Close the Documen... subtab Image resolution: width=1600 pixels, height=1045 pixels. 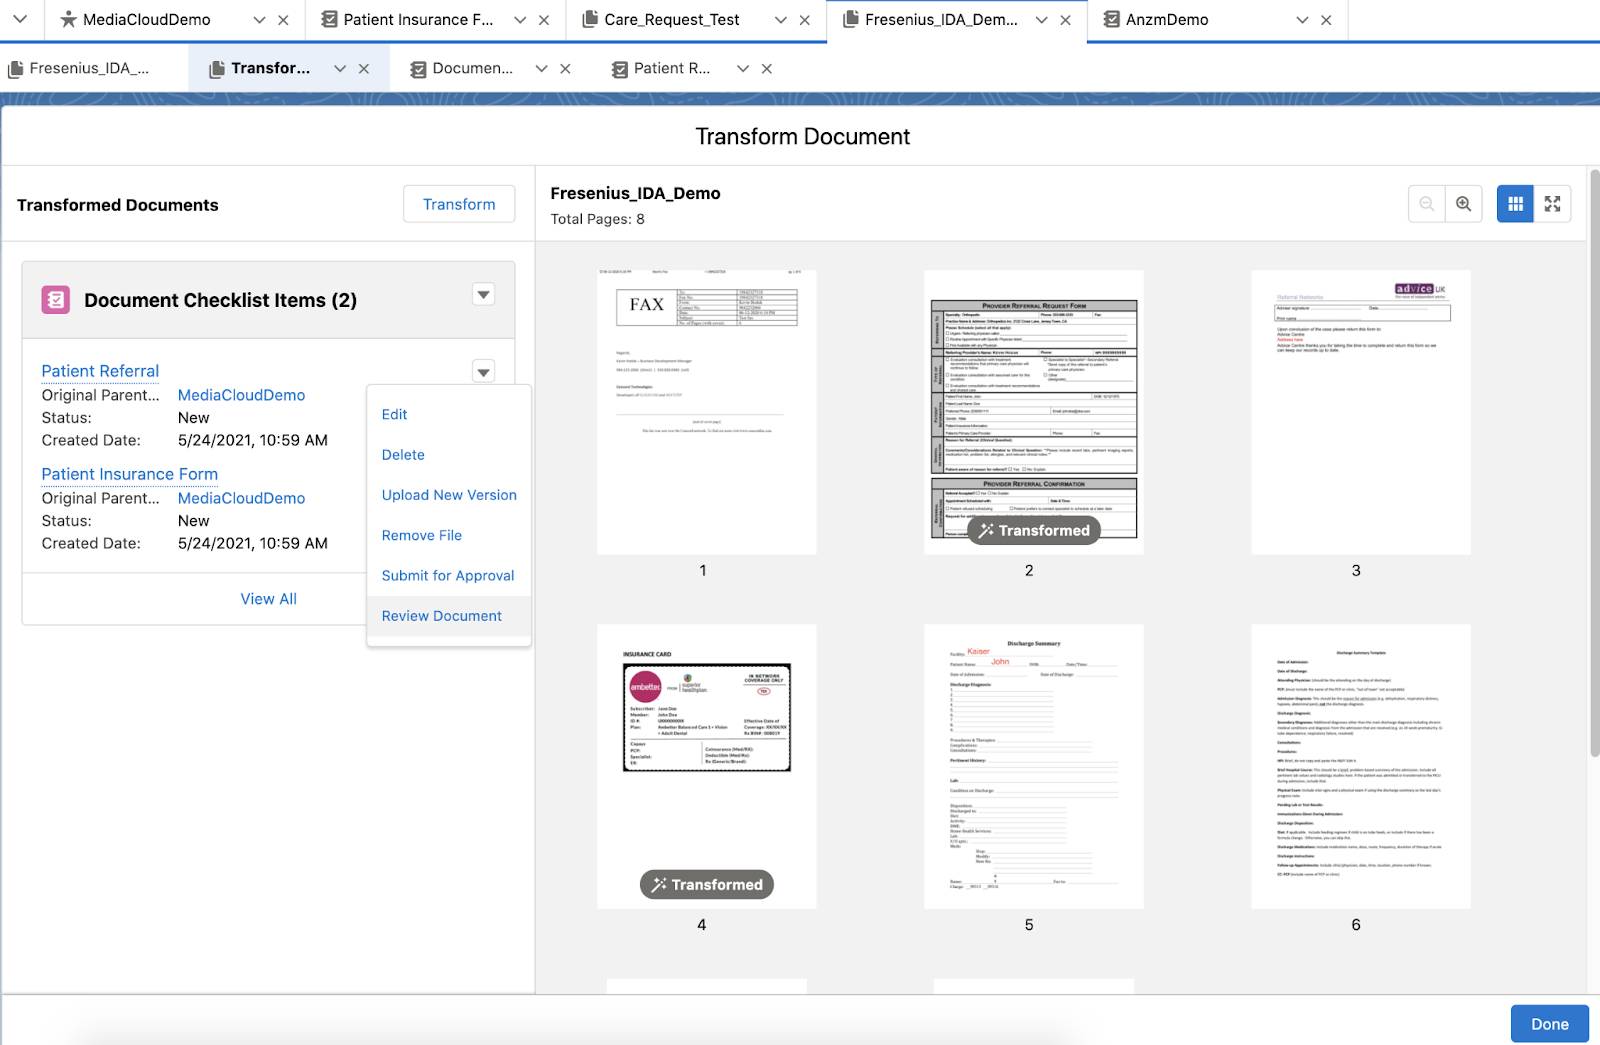(565, 69)
